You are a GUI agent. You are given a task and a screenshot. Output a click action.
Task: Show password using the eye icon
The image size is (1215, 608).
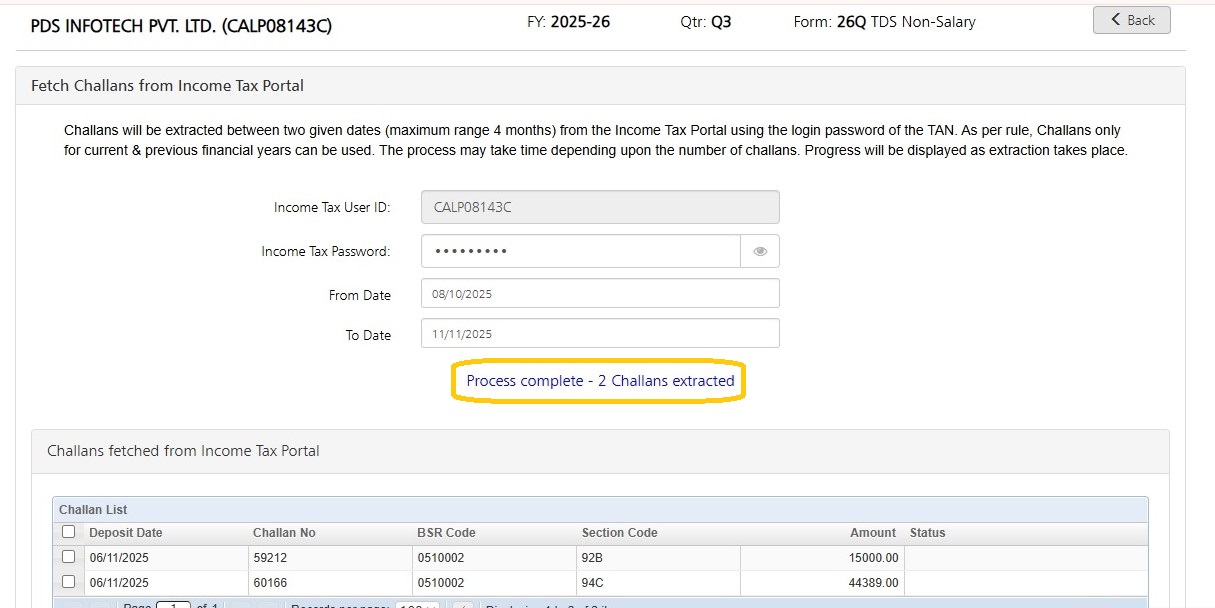[x=760, y=251]
